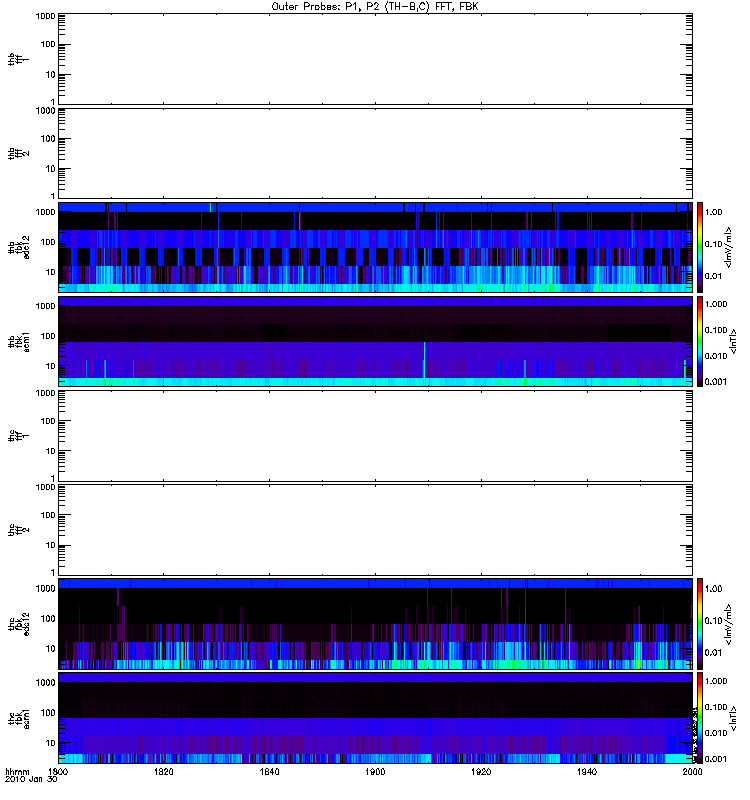Click the '1000' y-axis tick of thb fff 1 panel
The width and height of the screenshot is (750, 800).
[x=45, y=16]
